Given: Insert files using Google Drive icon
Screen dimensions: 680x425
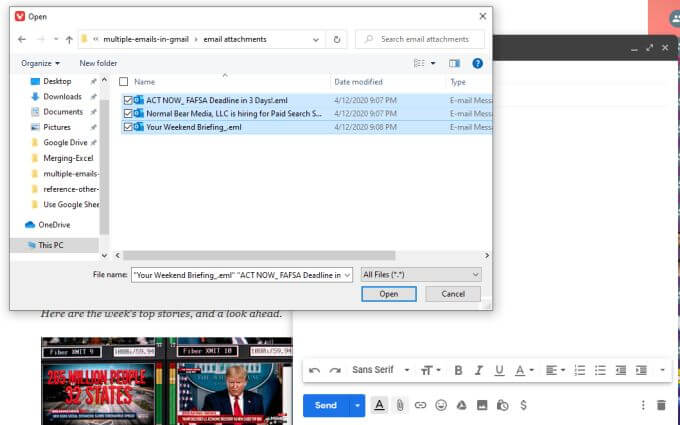Looking at the screenshot, I should (x=461, y=405).
